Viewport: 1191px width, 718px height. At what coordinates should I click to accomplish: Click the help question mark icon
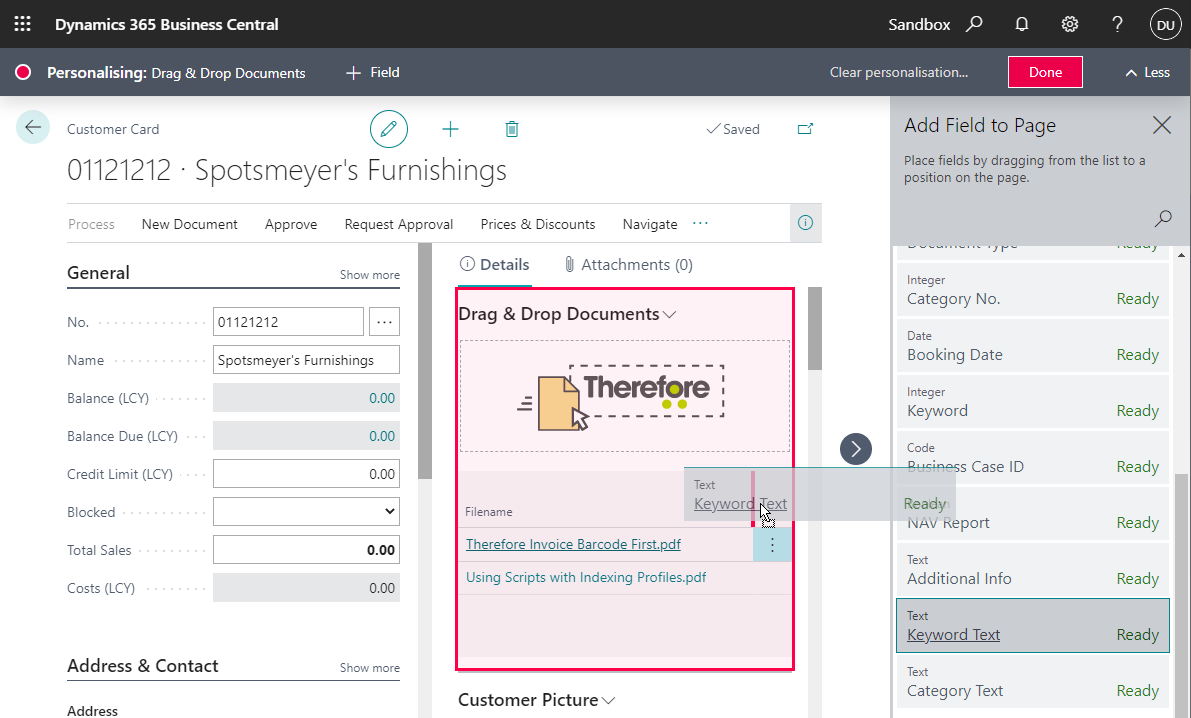point(1118,24)
